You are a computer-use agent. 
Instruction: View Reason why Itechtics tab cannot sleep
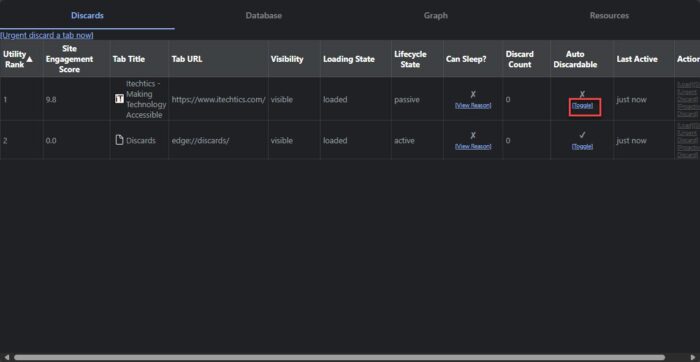(x=473, y=106)
